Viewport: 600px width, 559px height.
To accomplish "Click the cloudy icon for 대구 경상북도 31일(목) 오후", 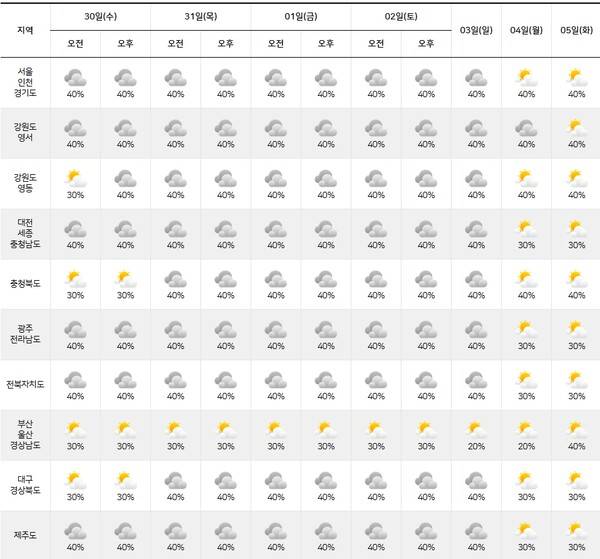I will [x=226, y=481].
